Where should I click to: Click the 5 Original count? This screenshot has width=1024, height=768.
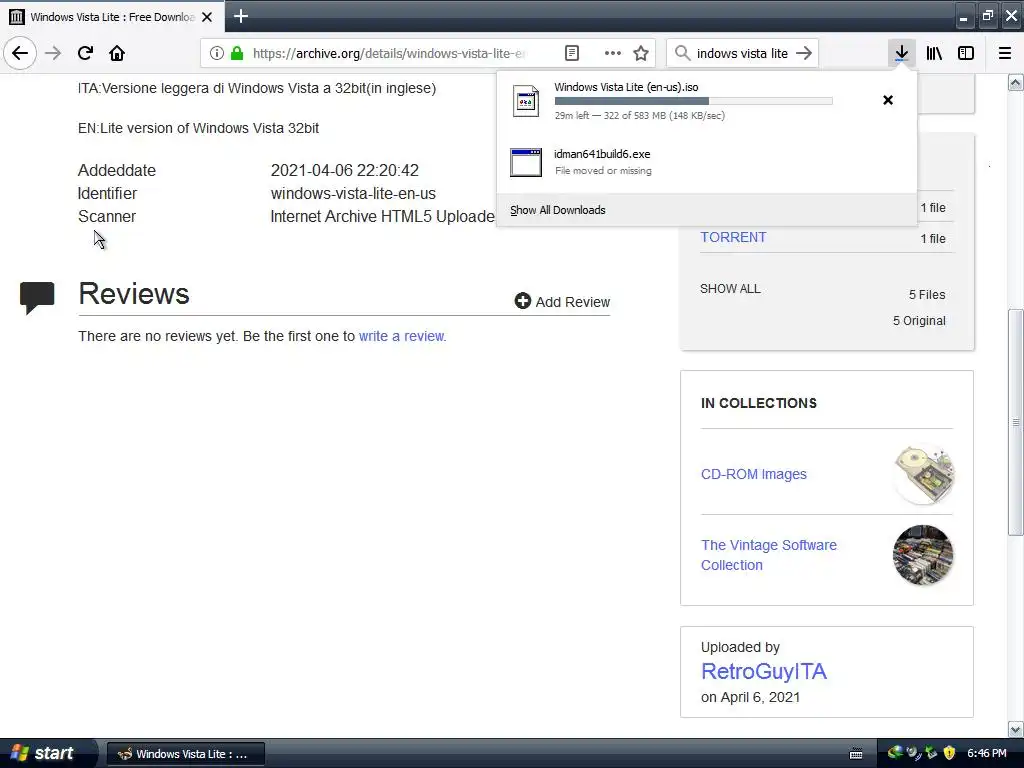[919, 321]
